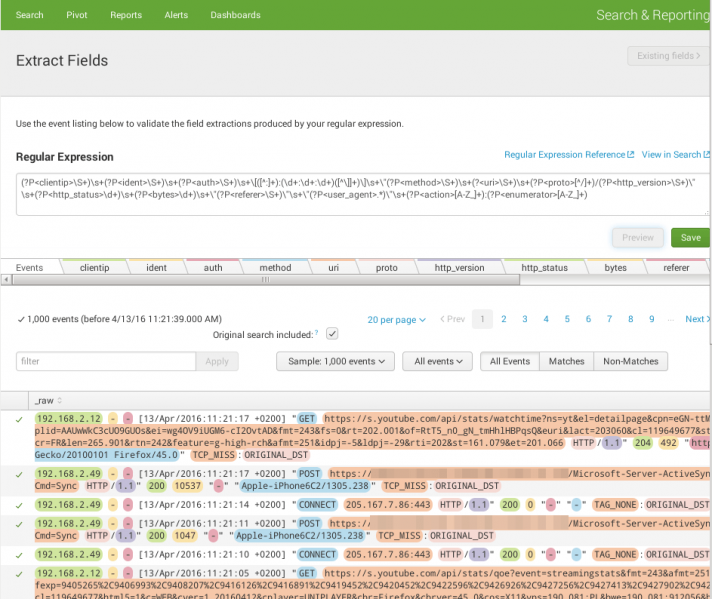
Task: Go to results page 6
Action: point(588,319)
